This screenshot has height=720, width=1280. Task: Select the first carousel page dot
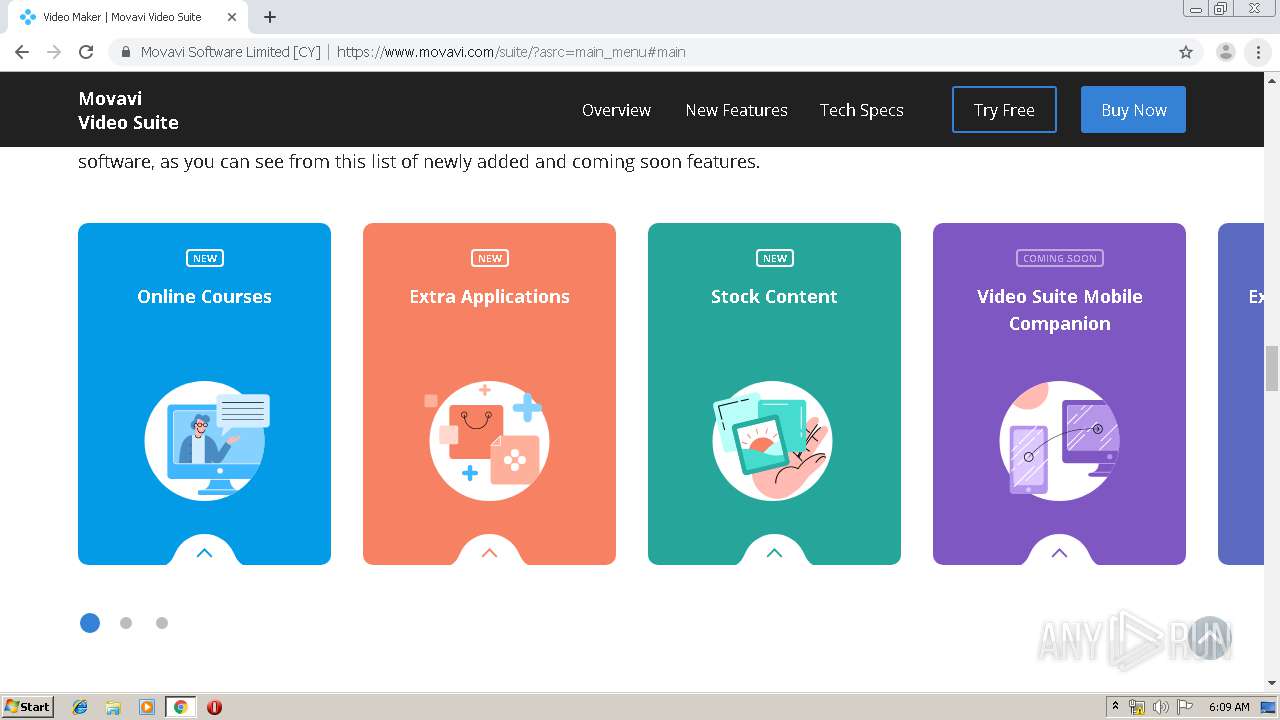90,623
